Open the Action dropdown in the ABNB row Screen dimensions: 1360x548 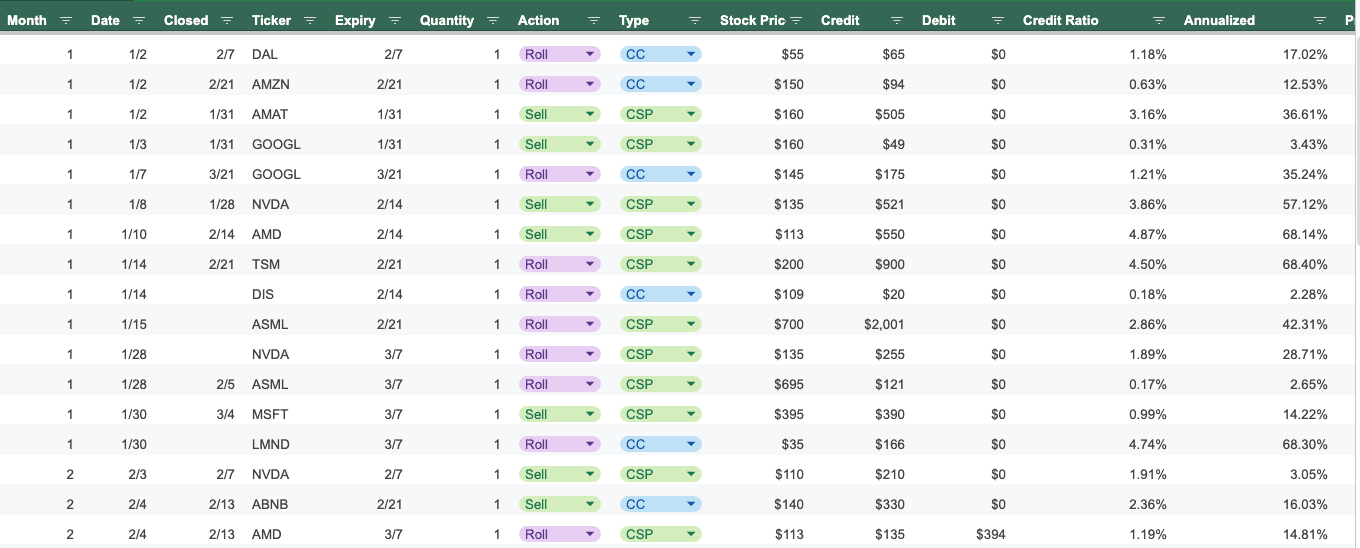click(x=590, y=504)
